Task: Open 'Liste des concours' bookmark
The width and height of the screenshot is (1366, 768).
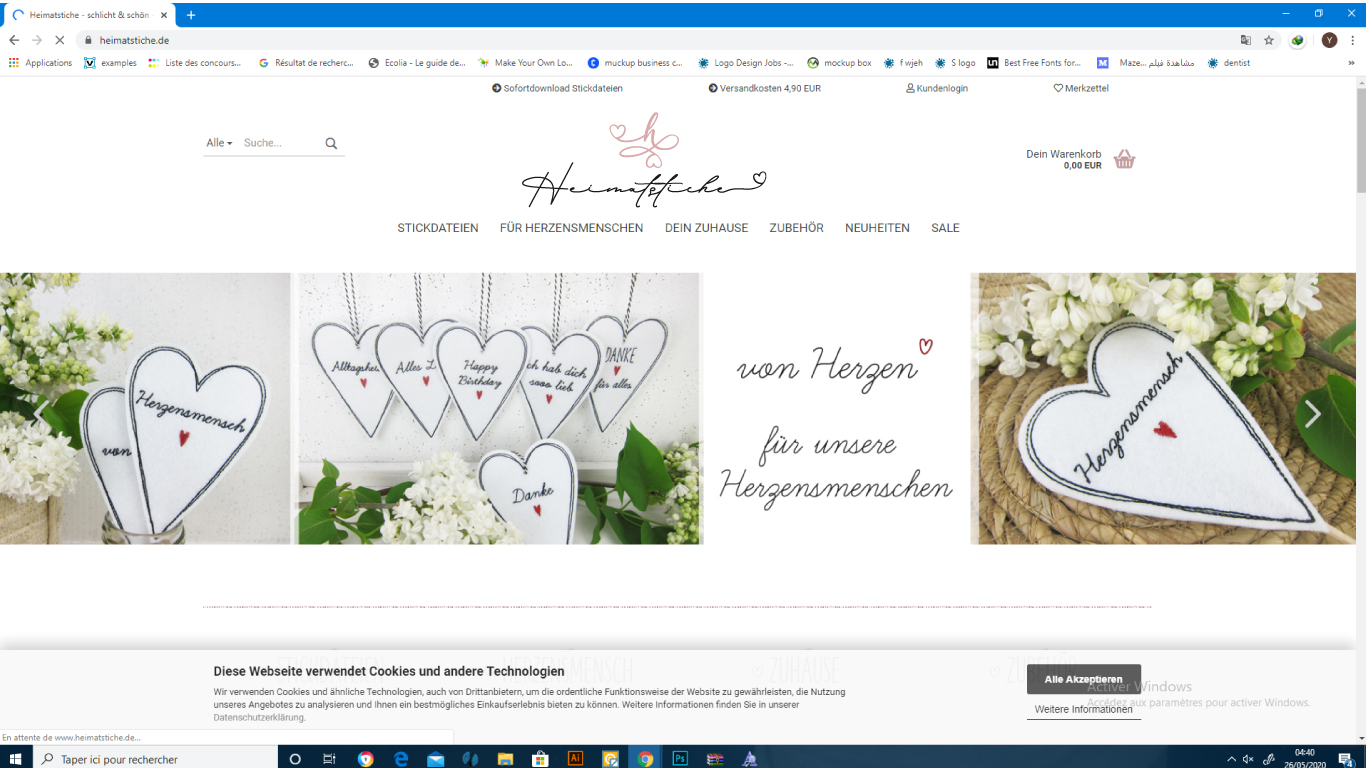Action: (195, 63)
